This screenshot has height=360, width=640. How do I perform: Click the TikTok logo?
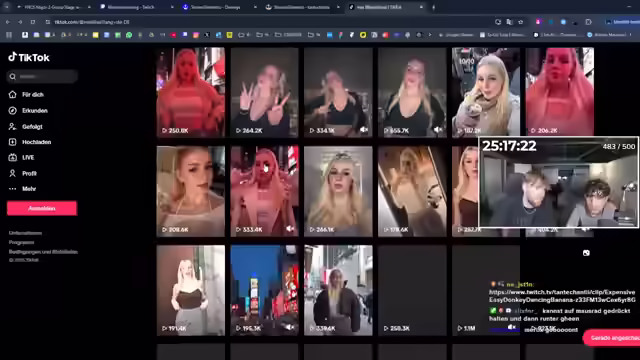(29, 58)
